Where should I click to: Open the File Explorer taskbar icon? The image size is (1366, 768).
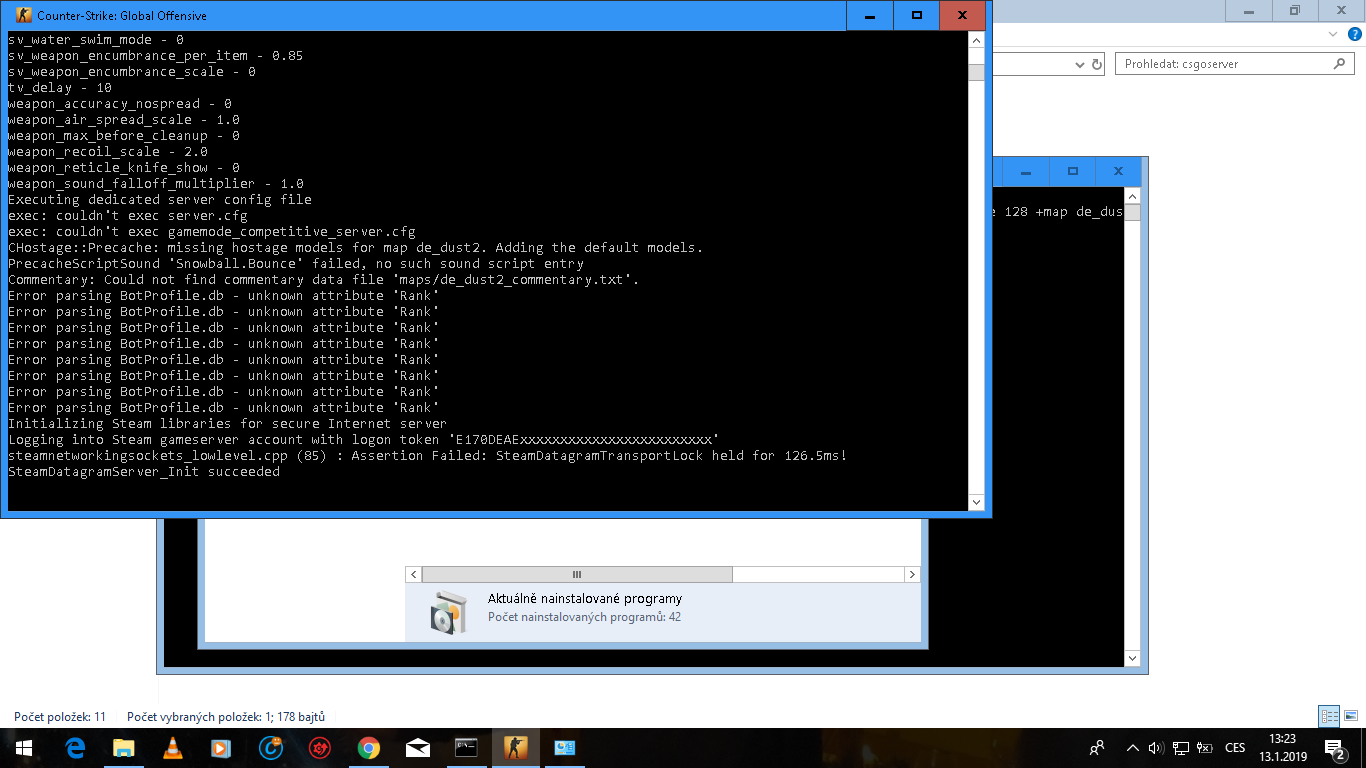pos(123,747)
